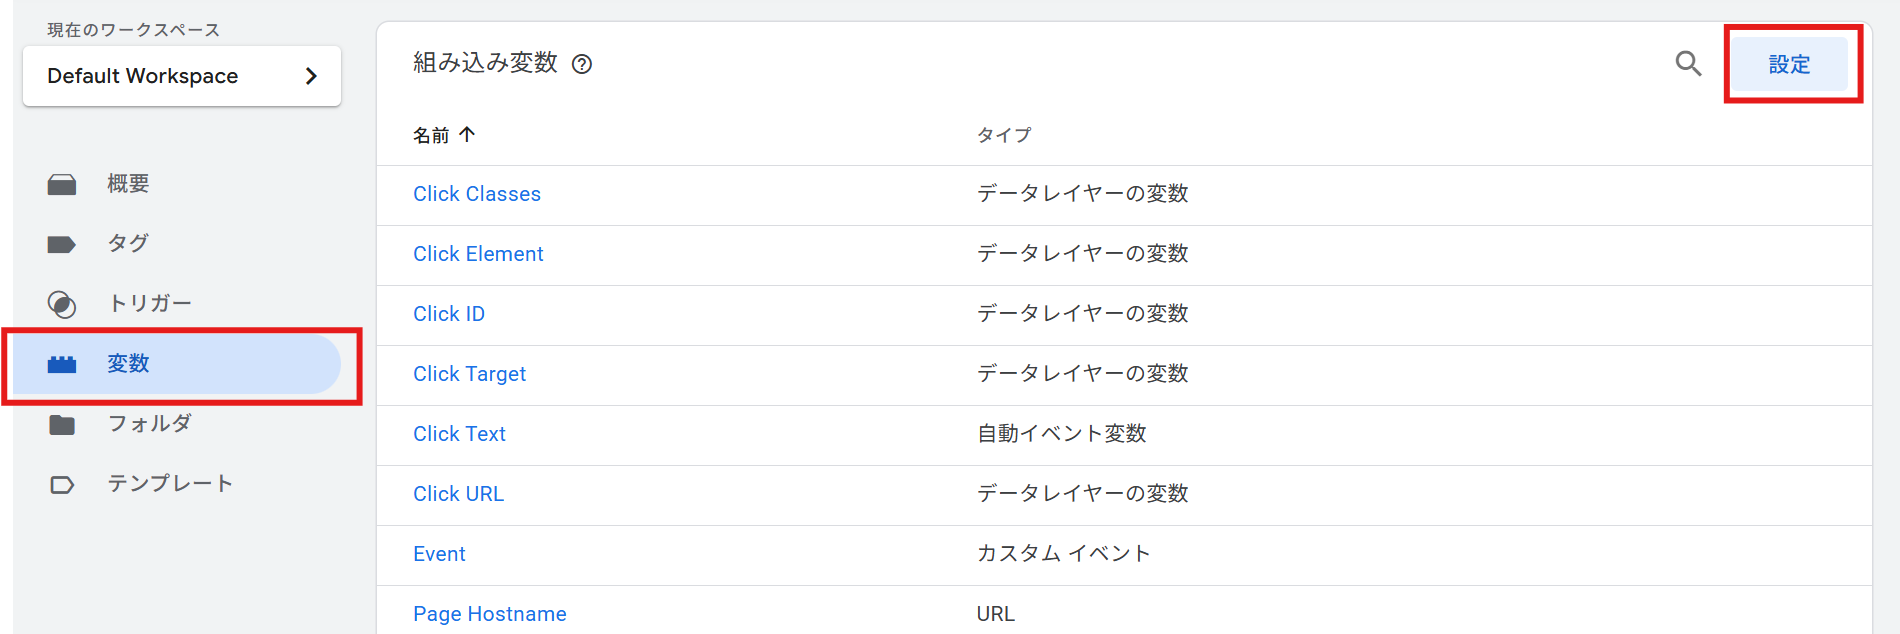Sort by 名前 column arrow
The width and height of the screenshot is (1900, 634).
coord(467,134)
